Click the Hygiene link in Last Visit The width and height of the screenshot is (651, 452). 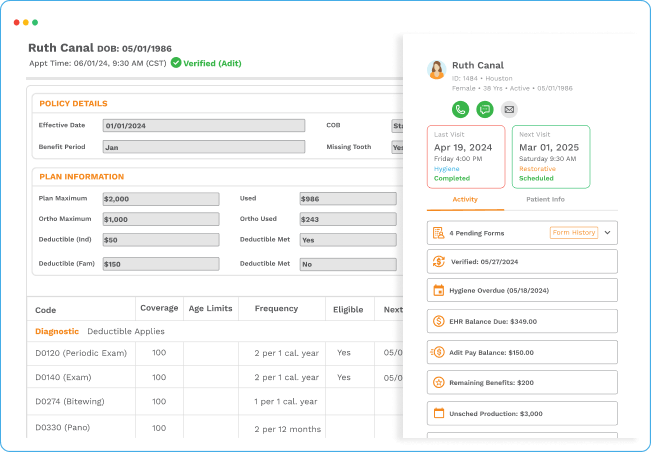[446, 169]
